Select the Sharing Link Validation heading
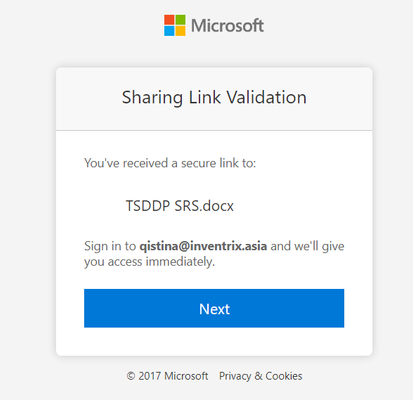The image size is (413, 400). pos(214,97)
